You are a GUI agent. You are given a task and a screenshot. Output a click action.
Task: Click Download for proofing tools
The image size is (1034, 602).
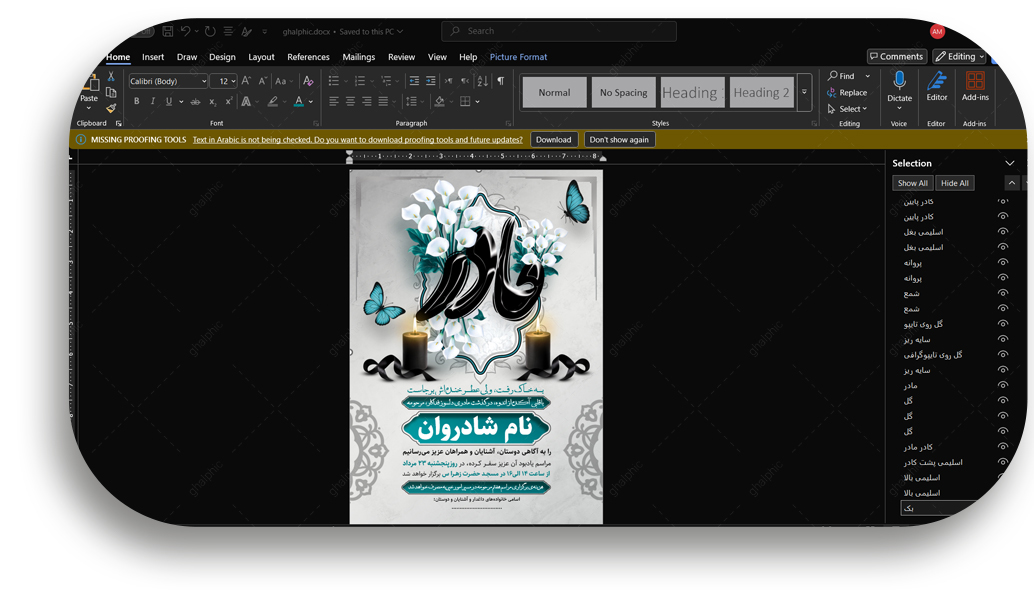tap(553, 140)
